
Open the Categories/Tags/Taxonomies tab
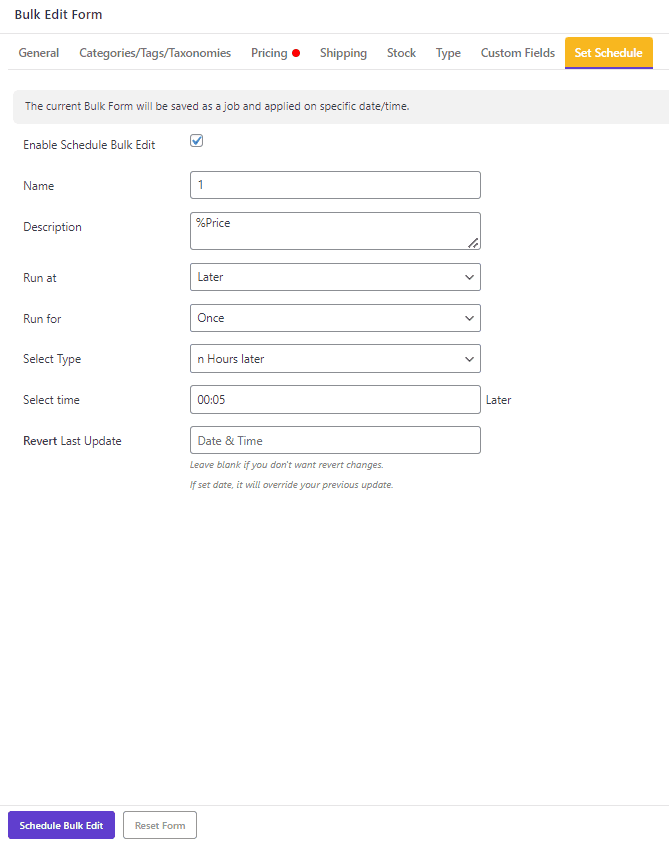[155, 53]
